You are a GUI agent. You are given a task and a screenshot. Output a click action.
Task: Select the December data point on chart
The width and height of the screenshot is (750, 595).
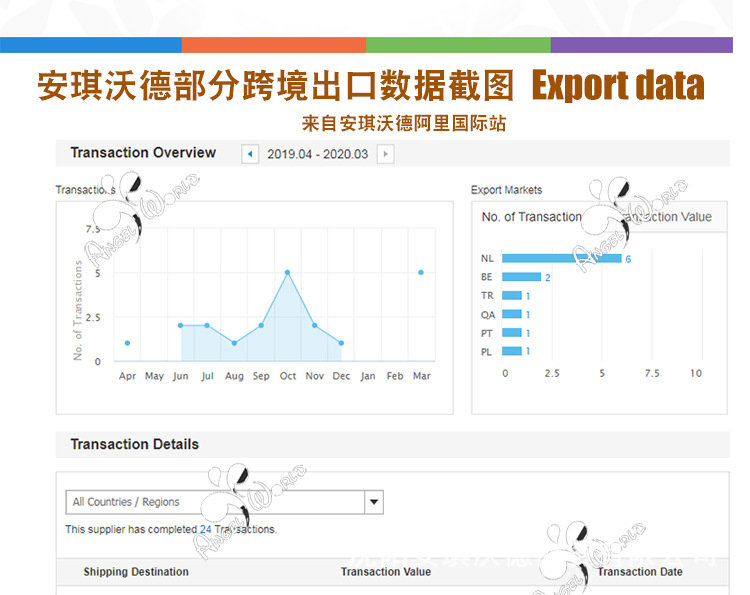click(341, 343)
